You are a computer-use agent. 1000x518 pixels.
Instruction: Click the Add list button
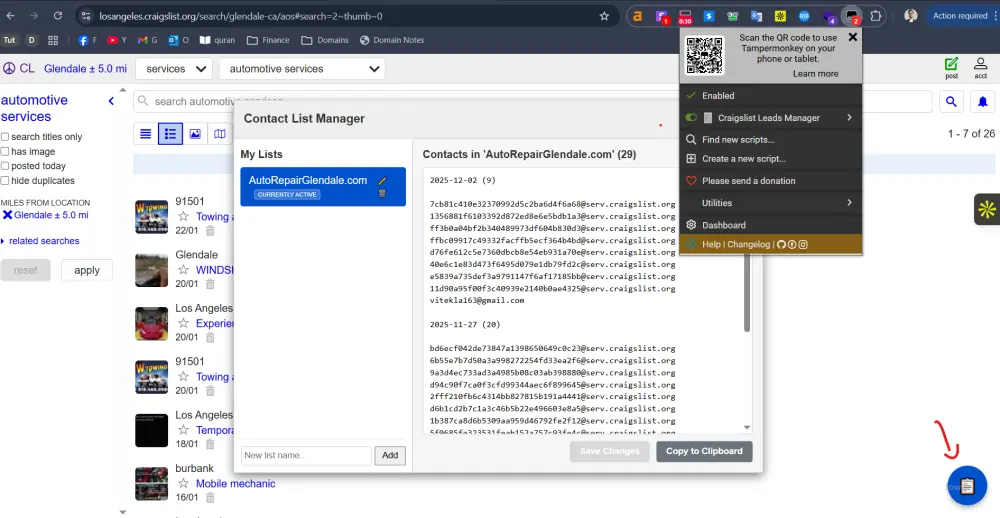click(390, 455)
